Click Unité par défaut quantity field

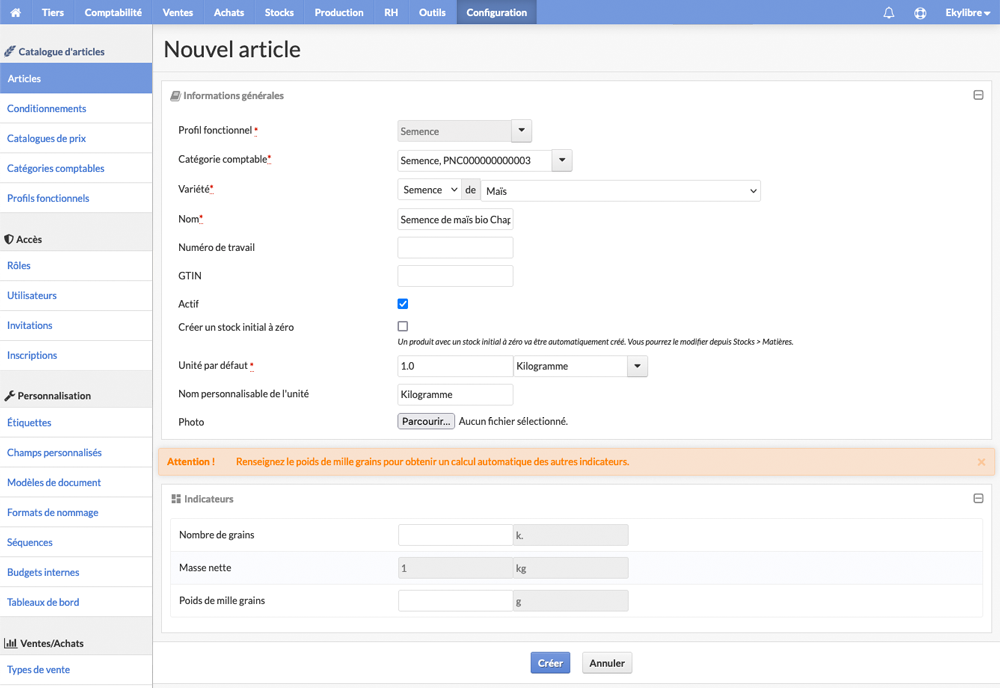[x=455, y=366]
